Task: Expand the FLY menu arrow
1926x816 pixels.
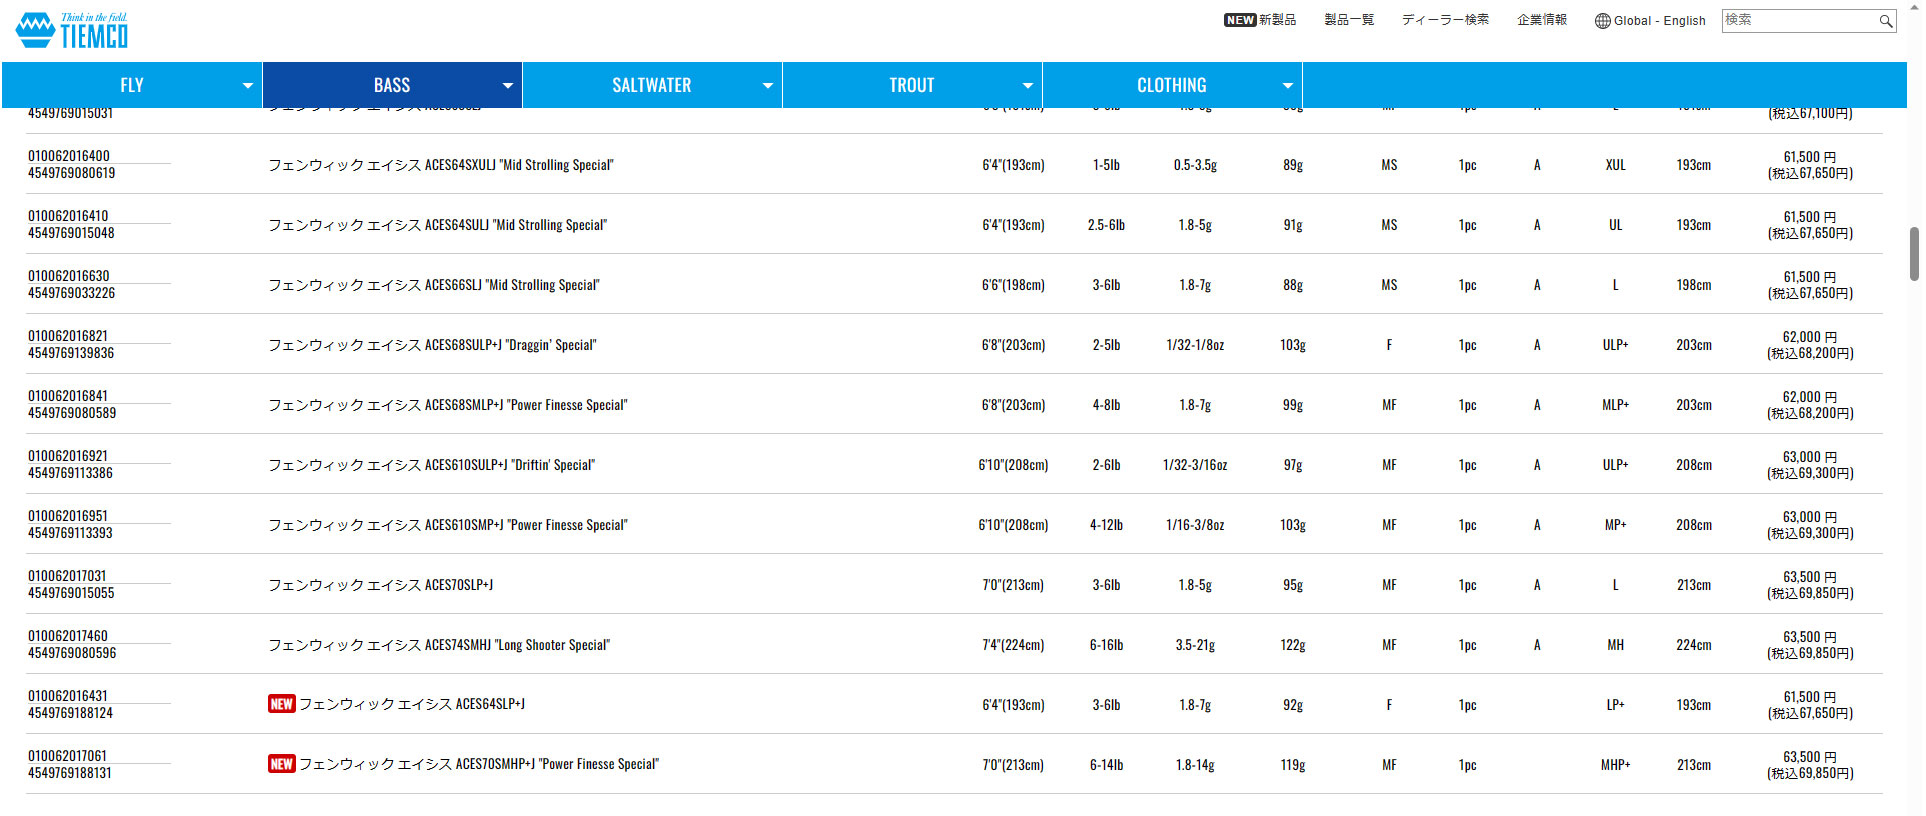Action: [x=247, y=86]
